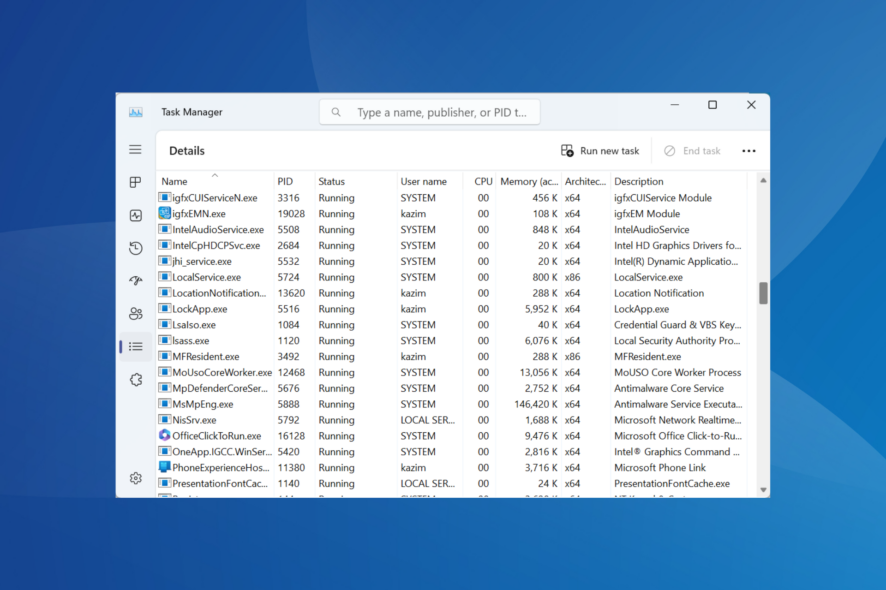Navigate to the Services page

tap(135, 380)
